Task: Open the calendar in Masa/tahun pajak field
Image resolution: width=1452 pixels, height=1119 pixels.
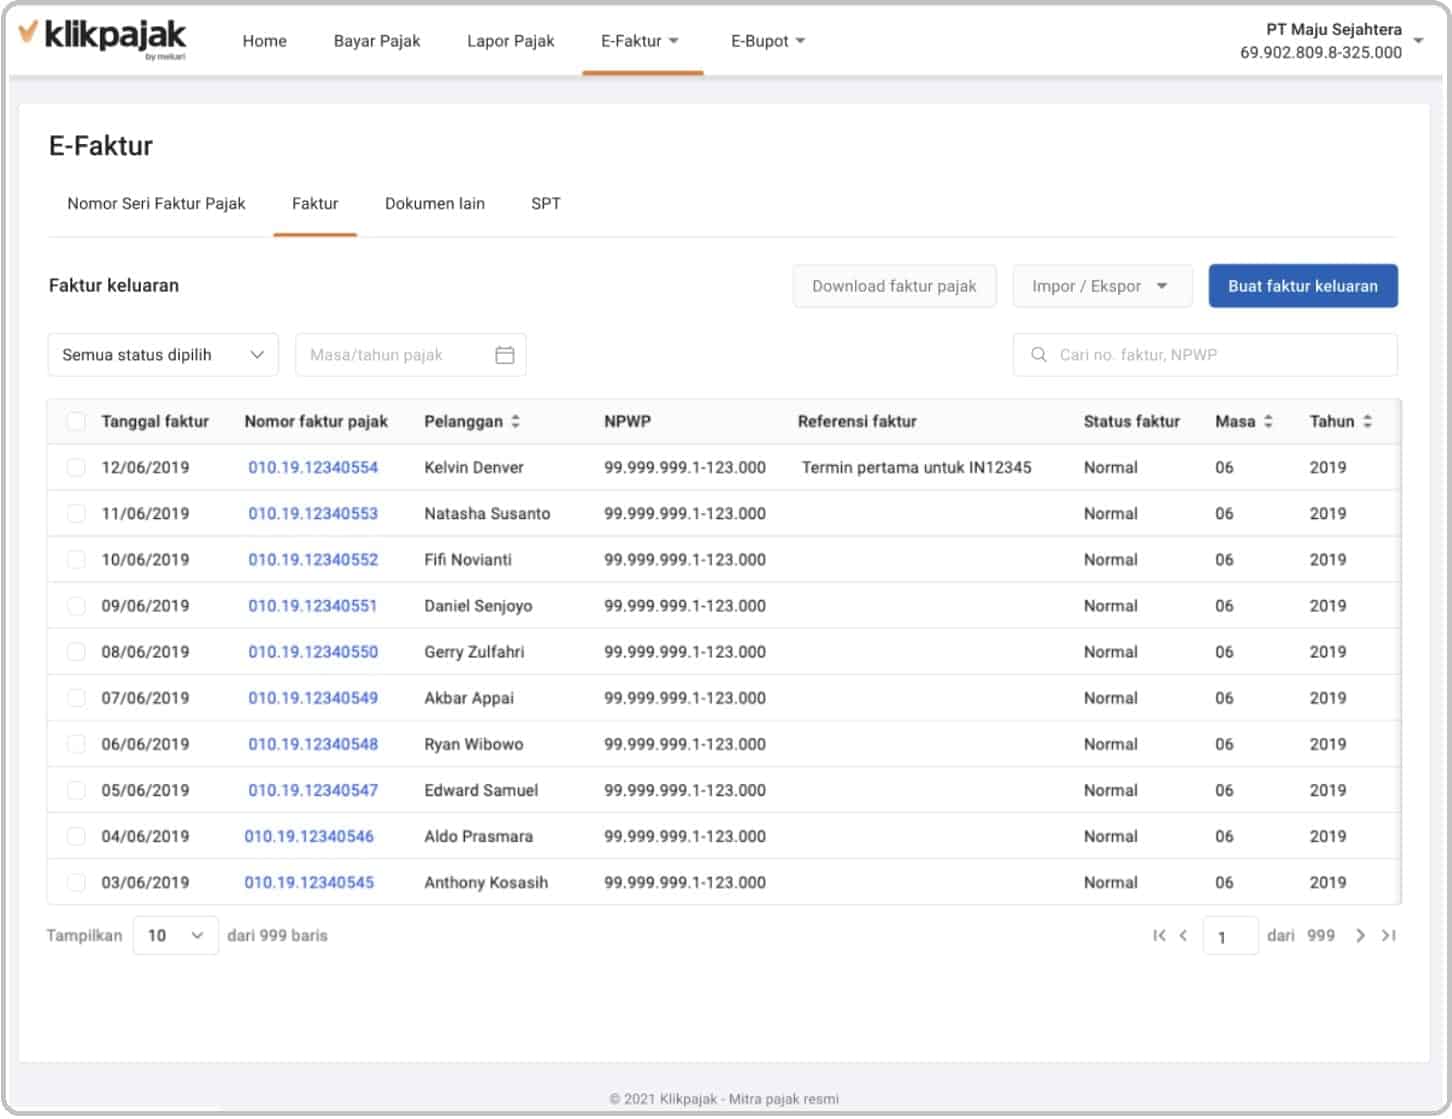Action: click(505, 354)
